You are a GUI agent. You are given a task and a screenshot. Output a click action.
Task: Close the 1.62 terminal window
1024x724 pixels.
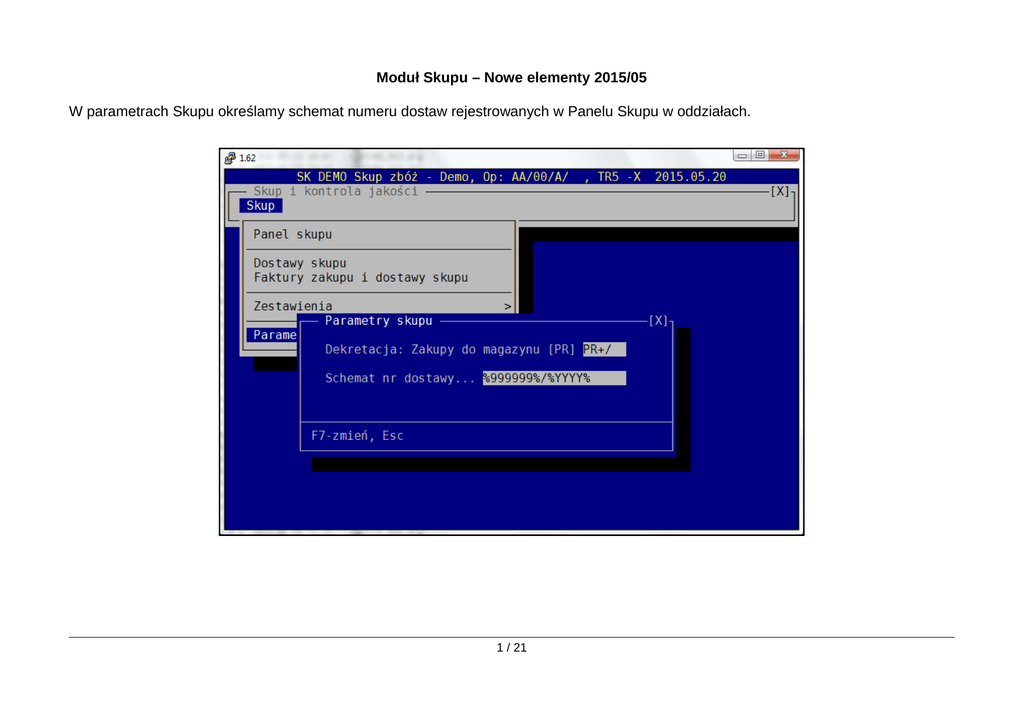784,155
